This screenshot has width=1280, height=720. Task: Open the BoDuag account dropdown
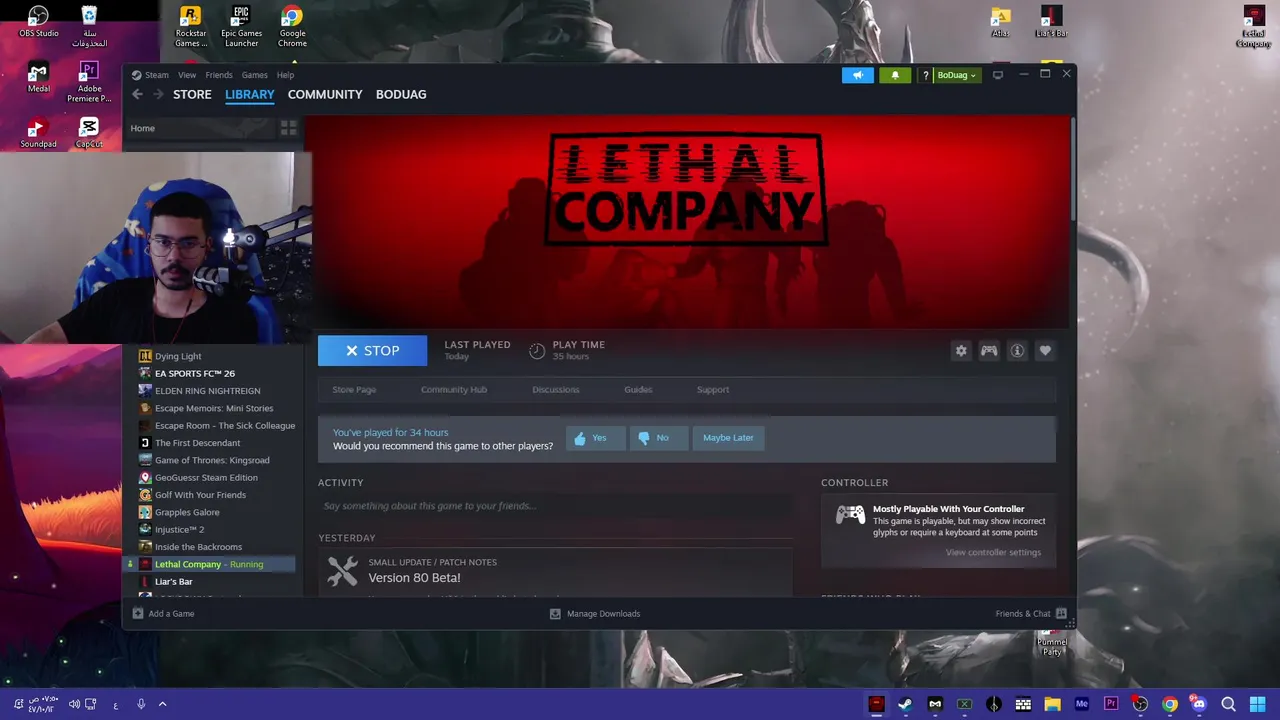(x=957, y=75)
